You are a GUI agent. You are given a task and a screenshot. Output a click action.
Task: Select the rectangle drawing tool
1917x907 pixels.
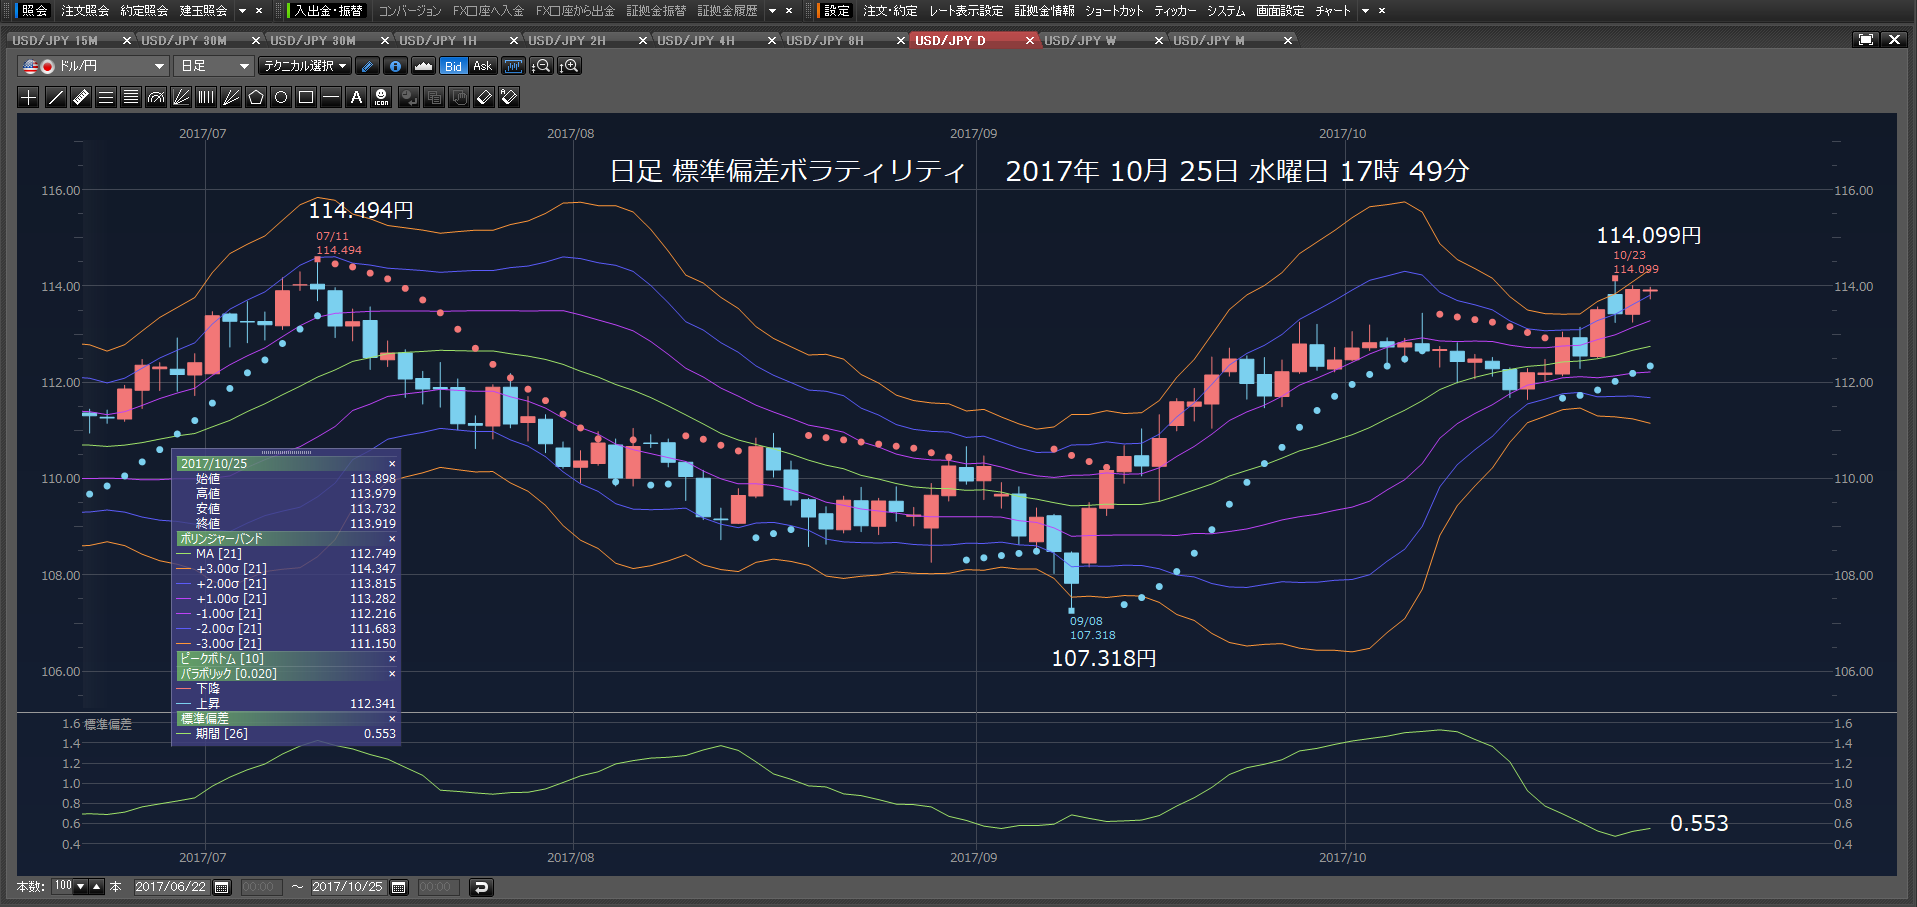point(306,97)
